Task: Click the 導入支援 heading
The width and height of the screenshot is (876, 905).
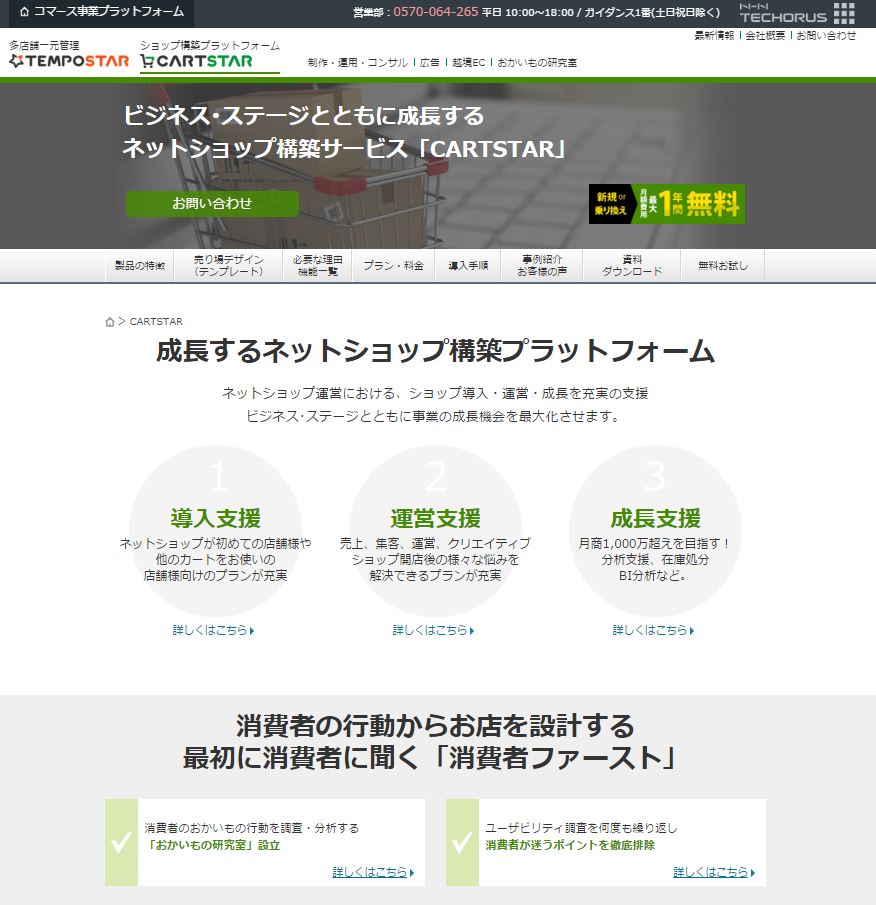Action: (x=216, y=518)
